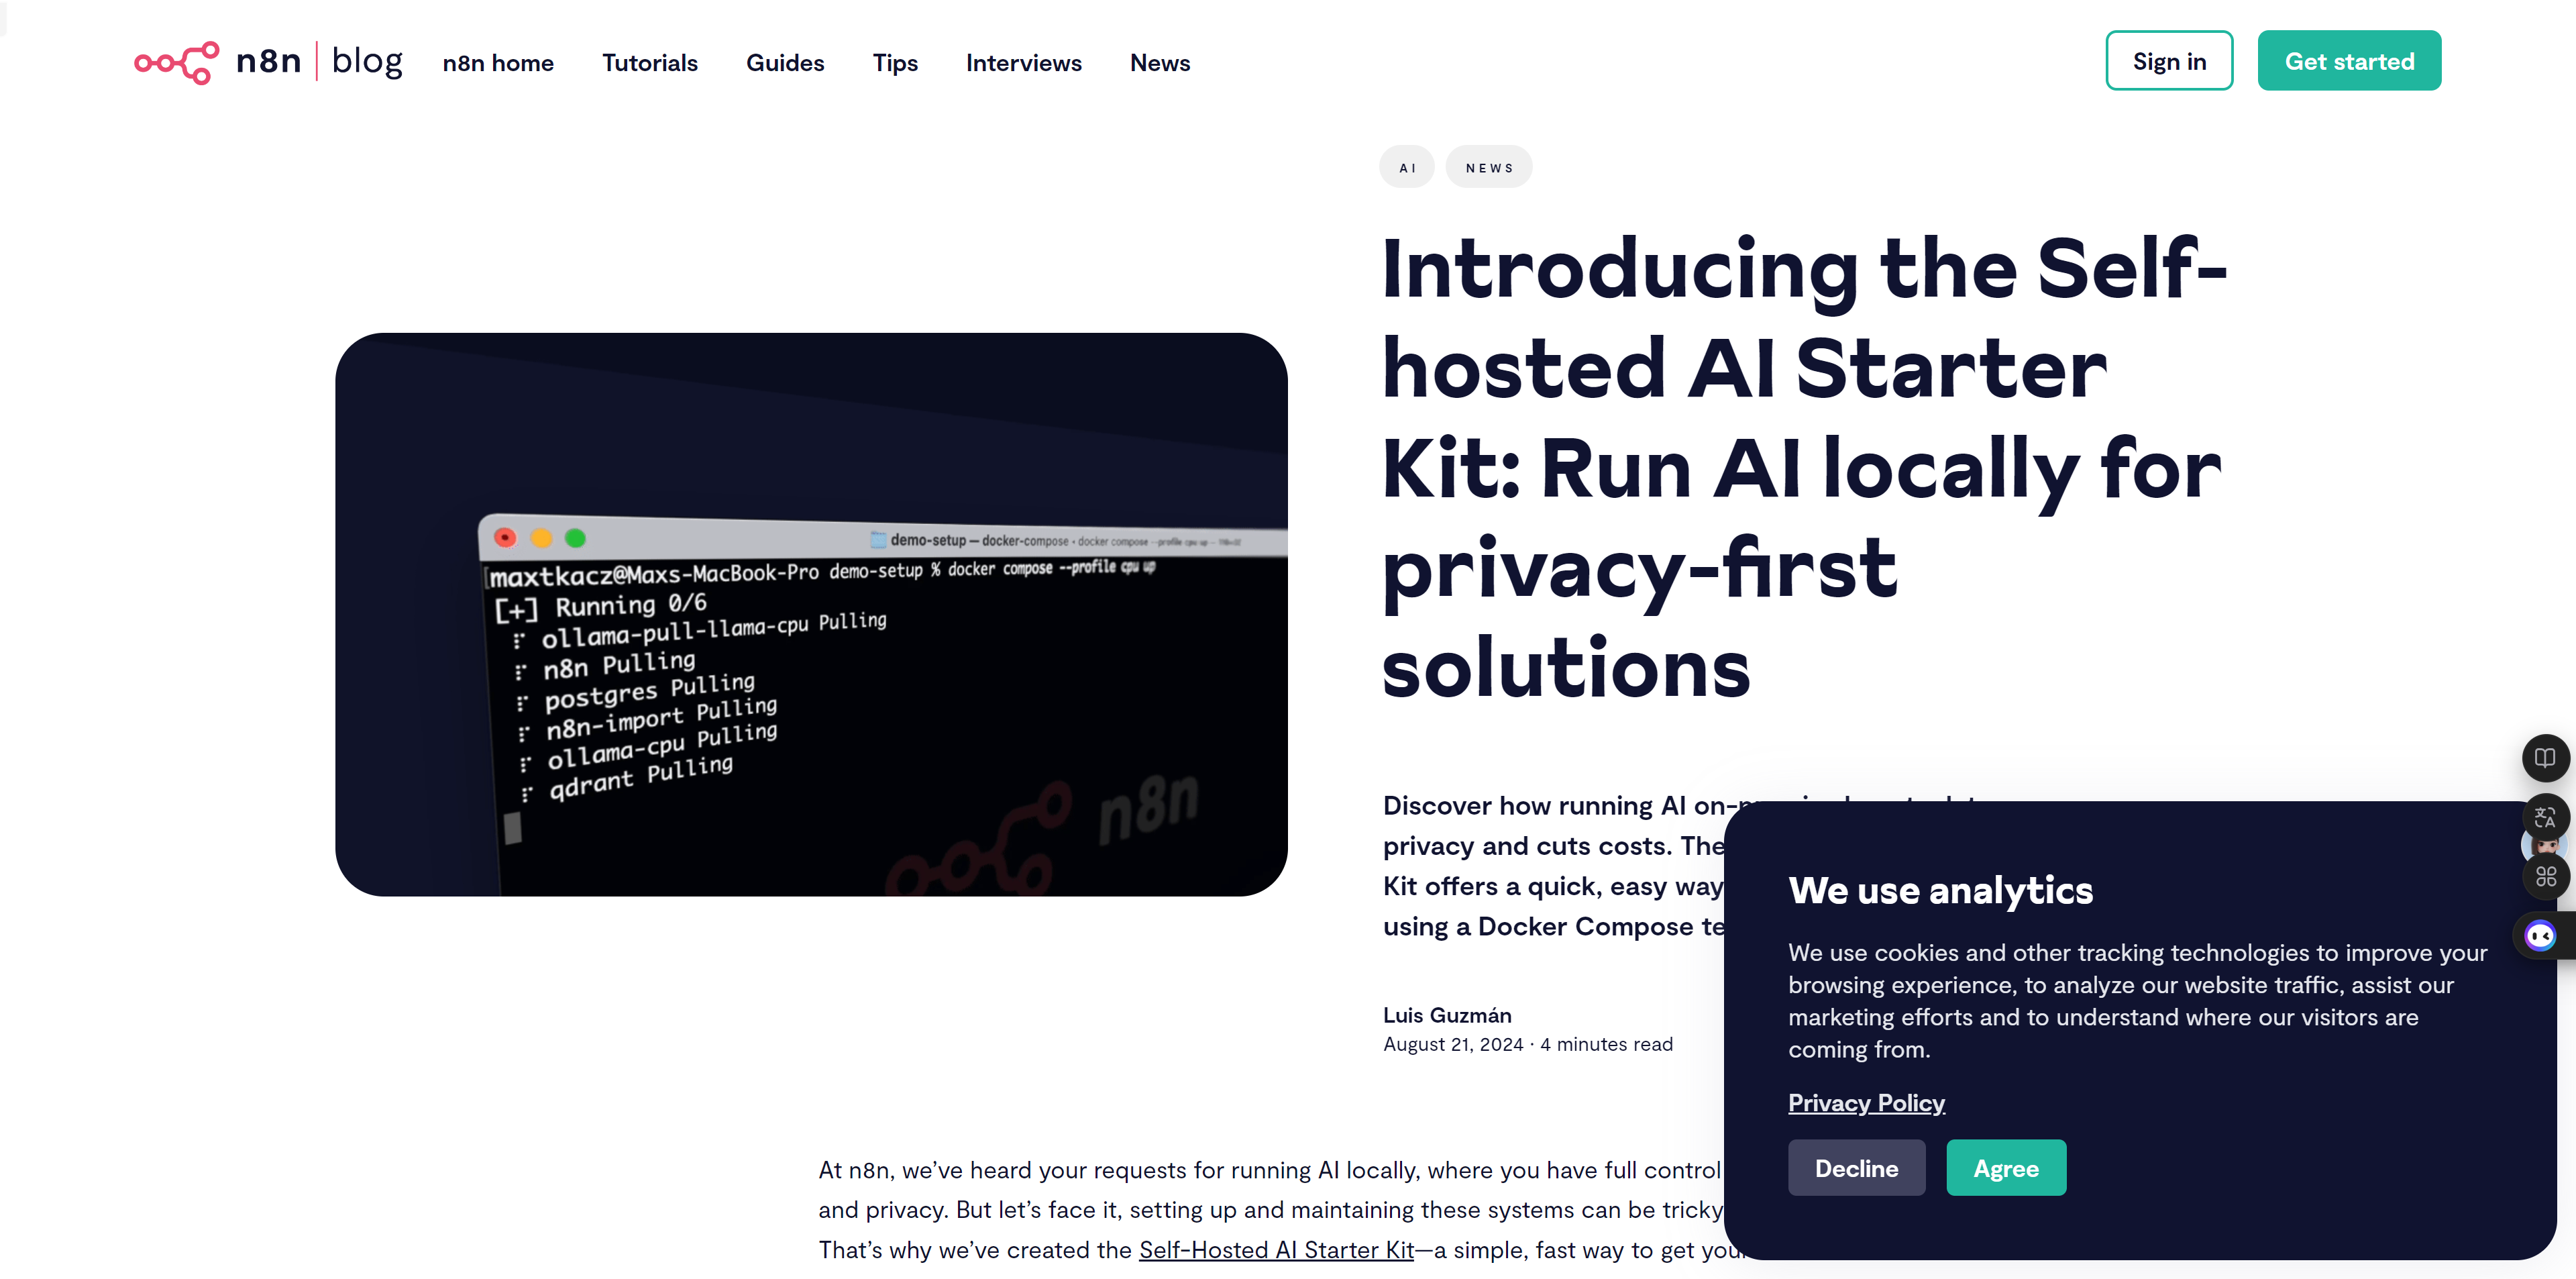
Task: Open the Self-Hosted AI Starter Kit link
Action: [x=1276, y=1250]
